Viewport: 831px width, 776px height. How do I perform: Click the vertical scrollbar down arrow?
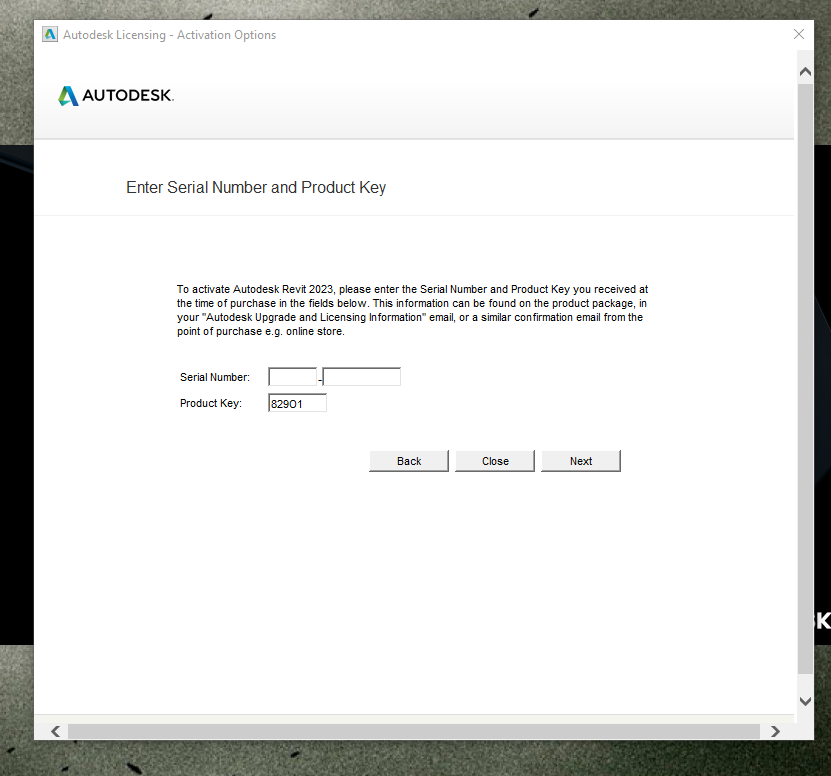tap(805, 701)
